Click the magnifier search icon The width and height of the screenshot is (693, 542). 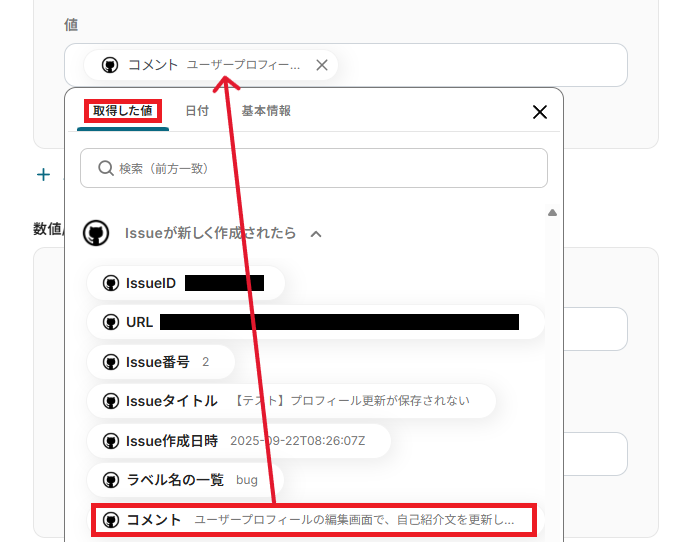[x=106, y=168]
